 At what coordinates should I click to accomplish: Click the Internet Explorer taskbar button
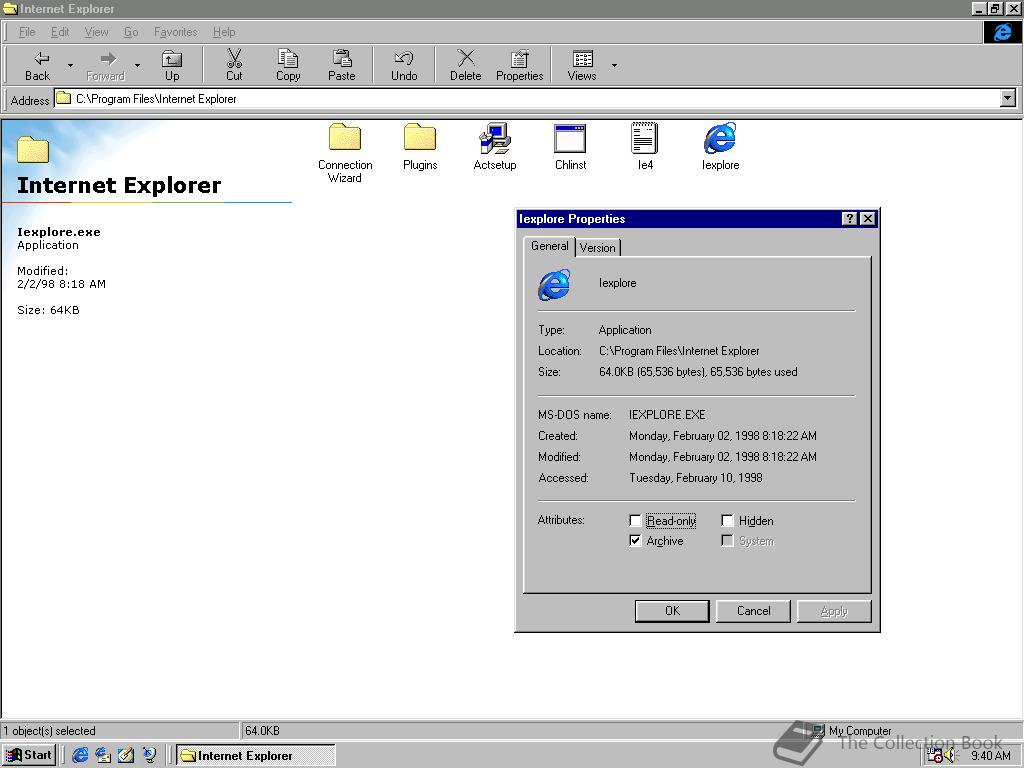(256, 755)
